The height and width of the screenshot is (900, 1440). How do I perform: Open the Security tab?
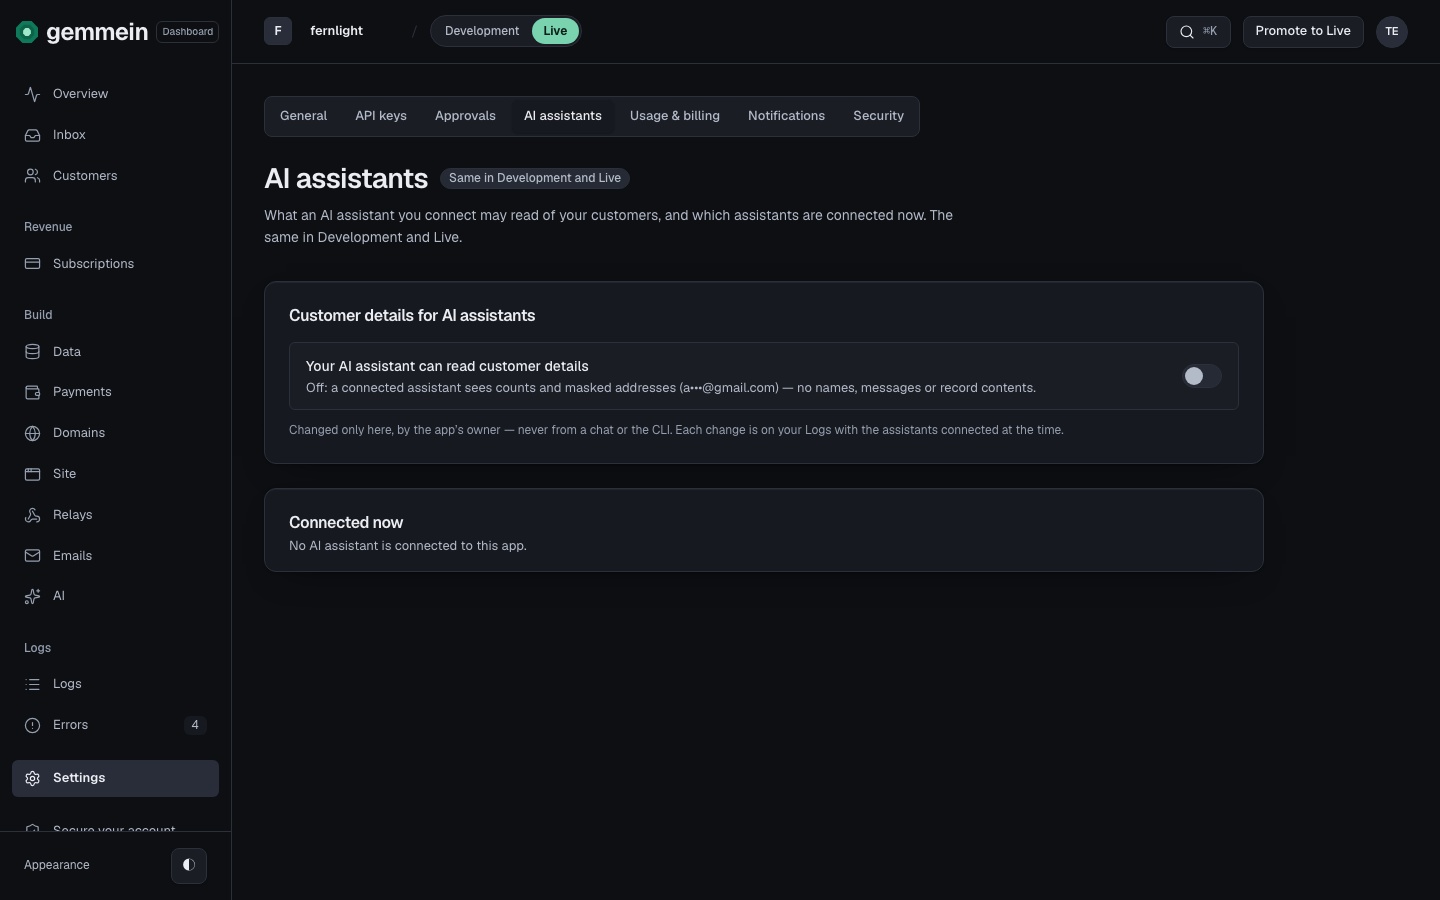pyautogui.click(x=878, y=116)
